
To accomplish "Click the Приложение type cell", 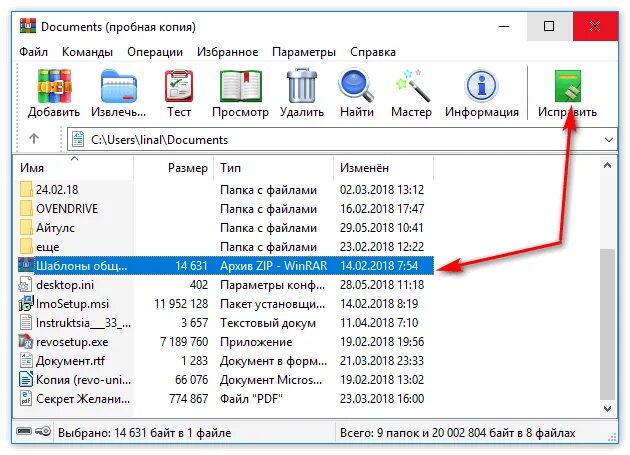I will 256,342.
